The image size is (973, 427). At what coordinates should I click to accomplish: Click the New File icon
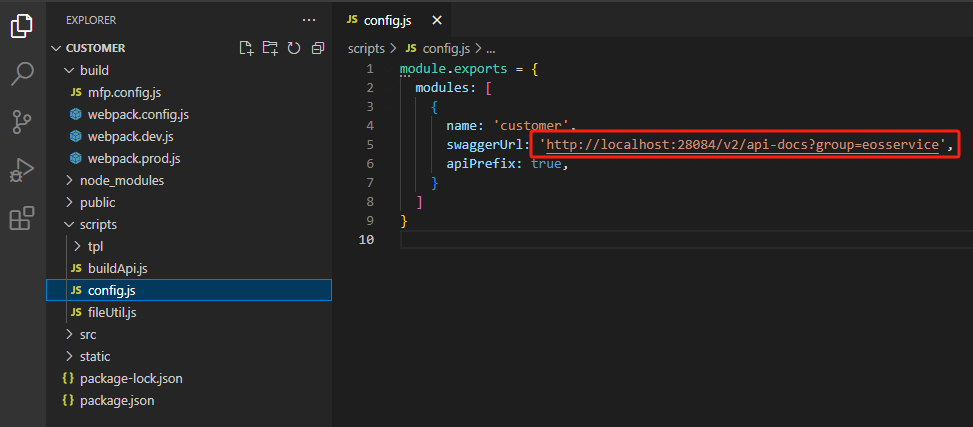point(246,48)
